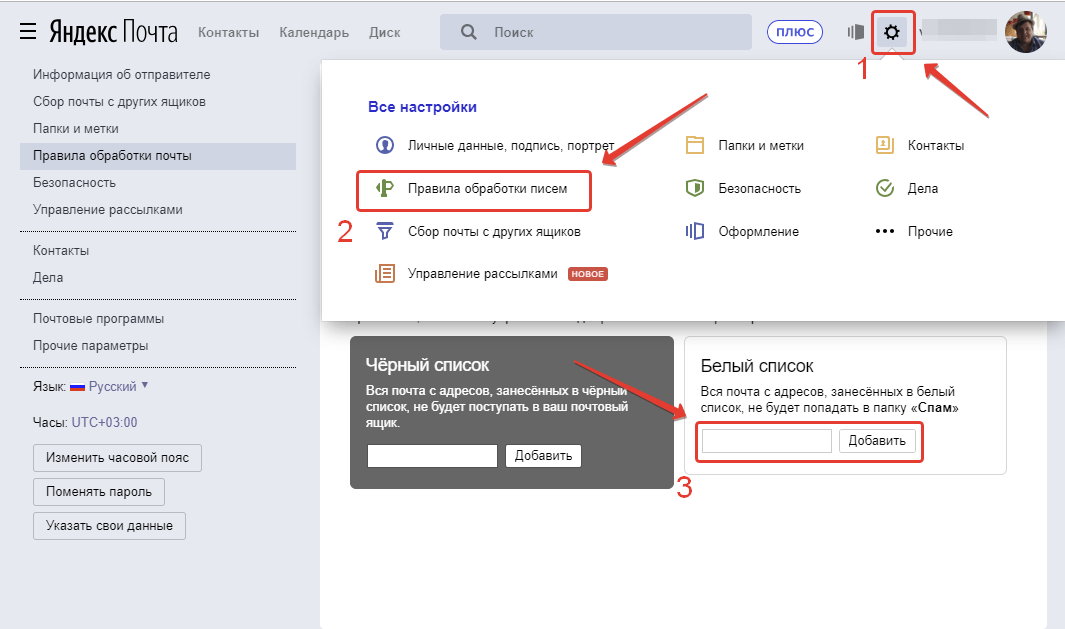Select Диск in the top menu

click(384, 32)
